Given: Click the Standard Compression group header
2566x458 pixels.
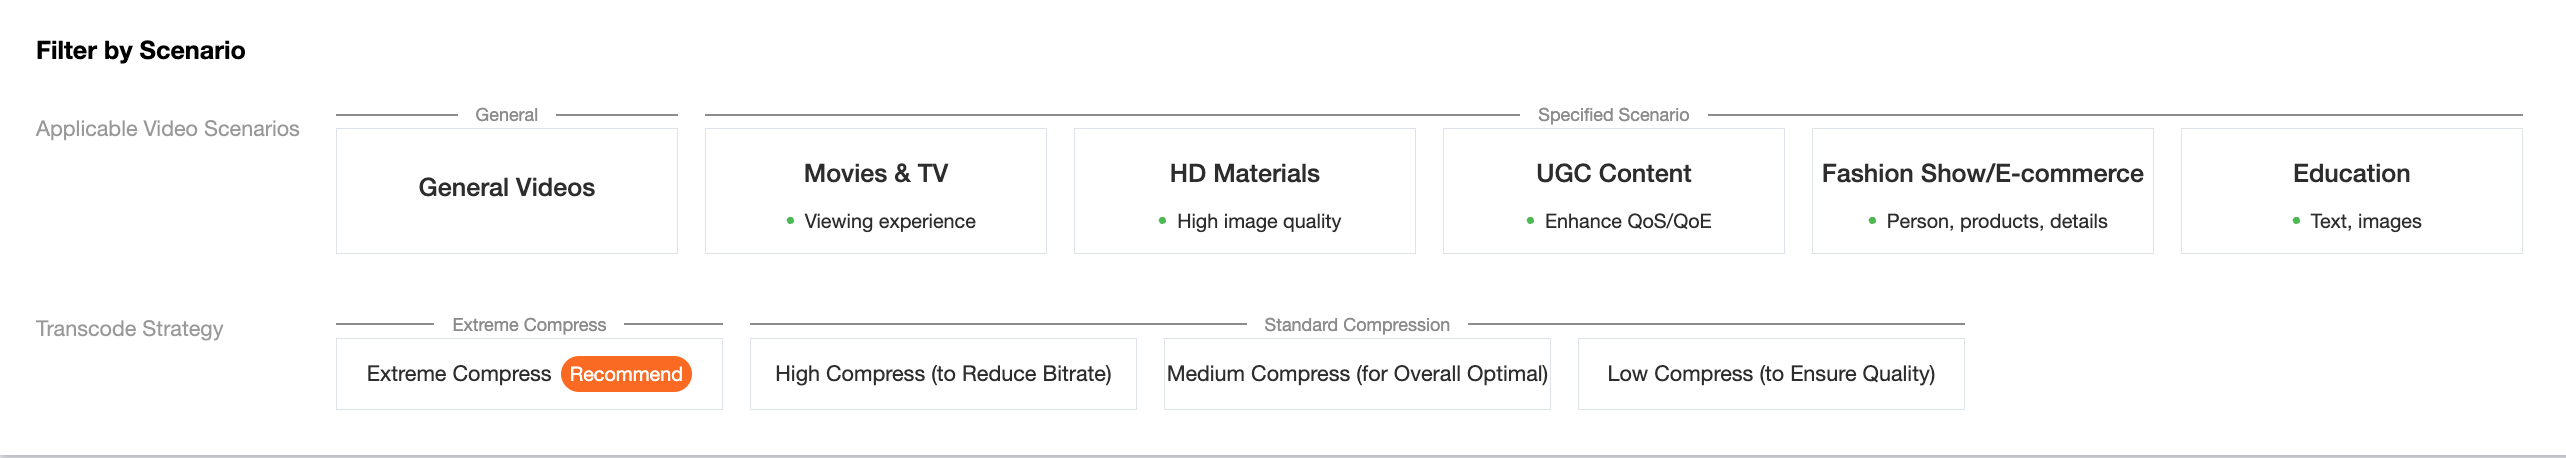Looking at the screenshot, I should point(1356,325).
